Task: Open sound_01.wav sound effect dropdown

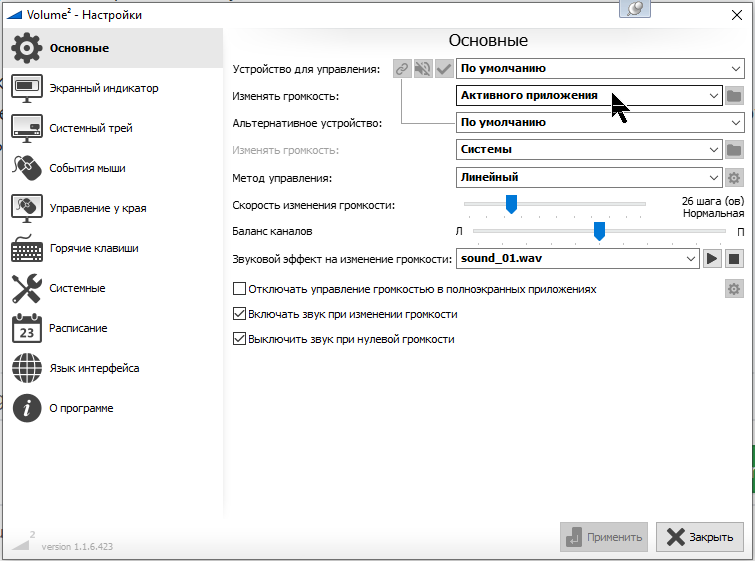Action: pyautogui.click(x=578, y=259)
